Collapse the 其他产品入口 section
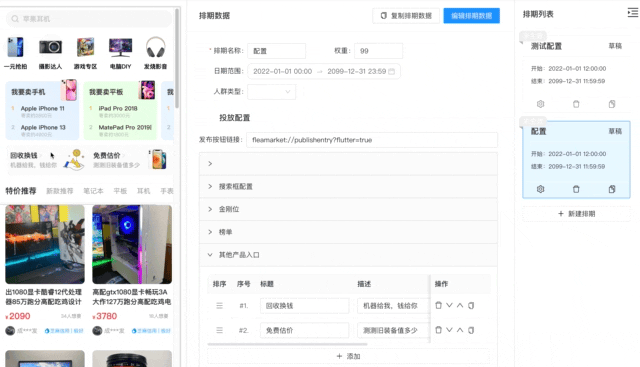The height and width of the screenshot is (367, 640). (x=348, y=255)
